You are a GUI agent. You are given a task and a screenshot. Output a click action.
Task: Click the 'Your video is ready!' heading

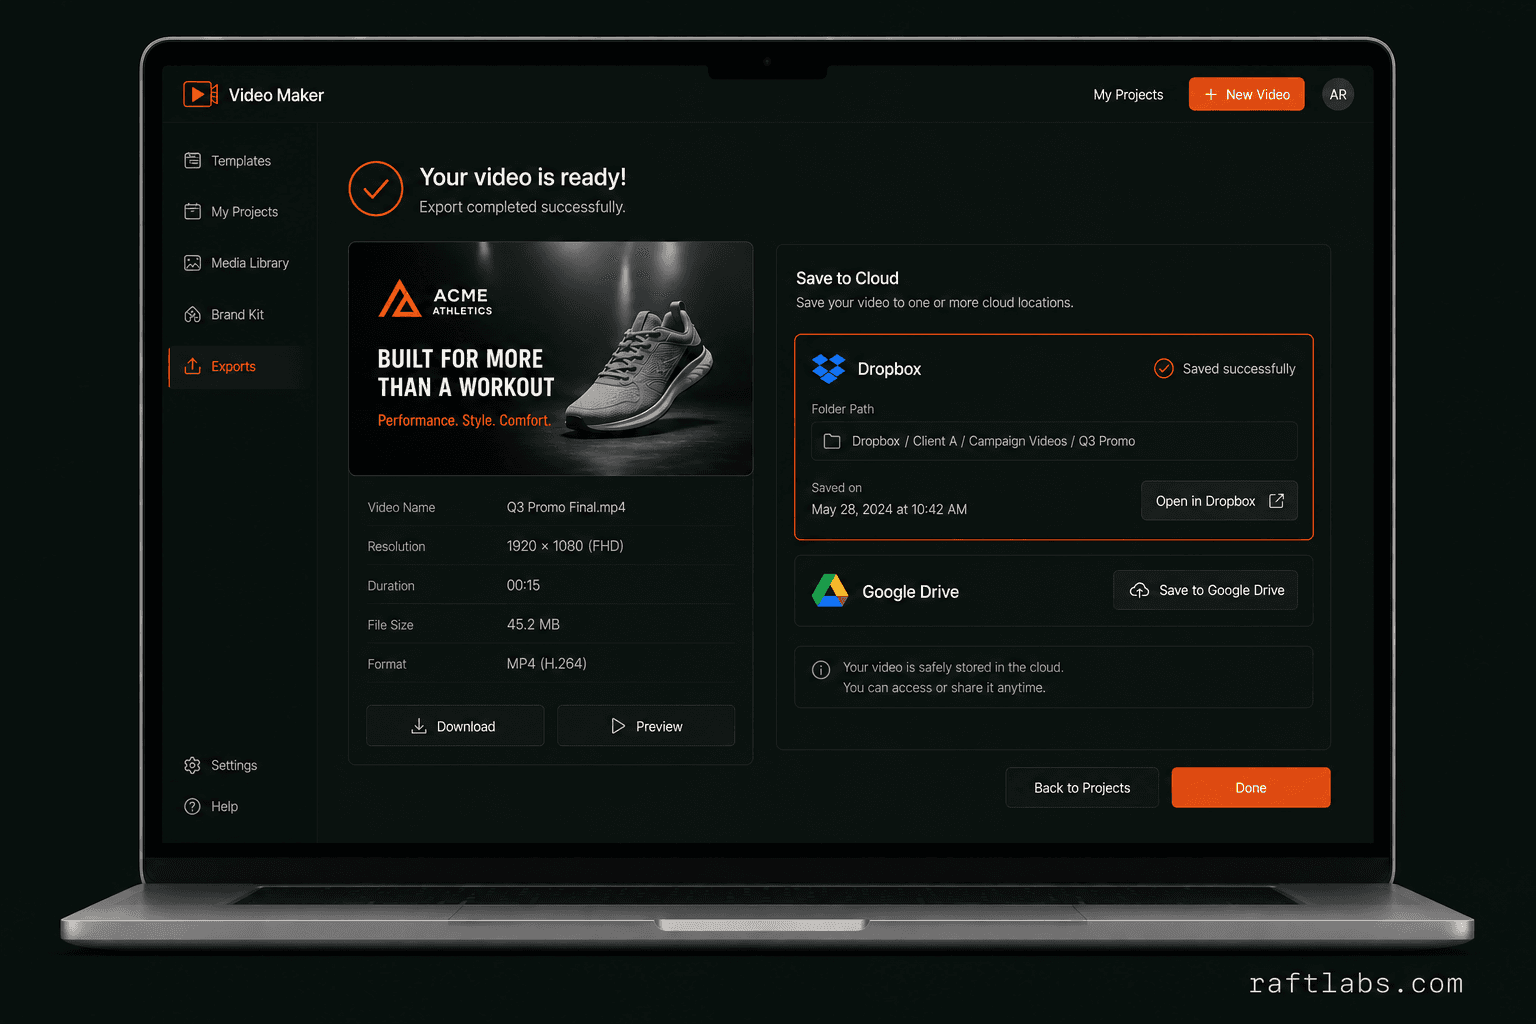coord(523,177)
